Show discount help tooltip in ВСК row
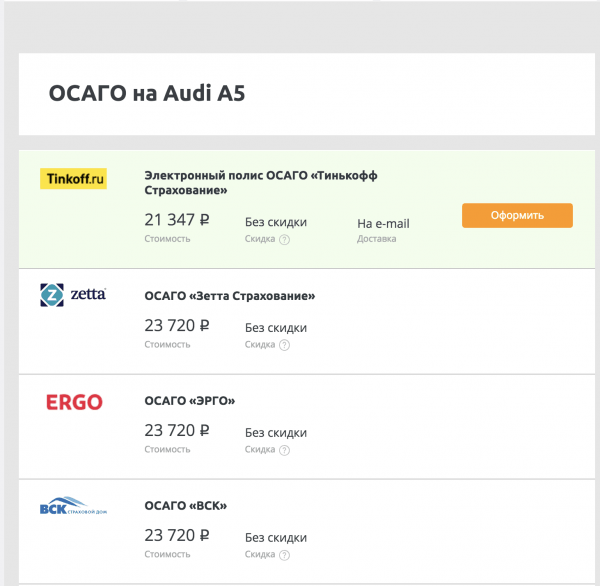 click(x=285, y=555)
